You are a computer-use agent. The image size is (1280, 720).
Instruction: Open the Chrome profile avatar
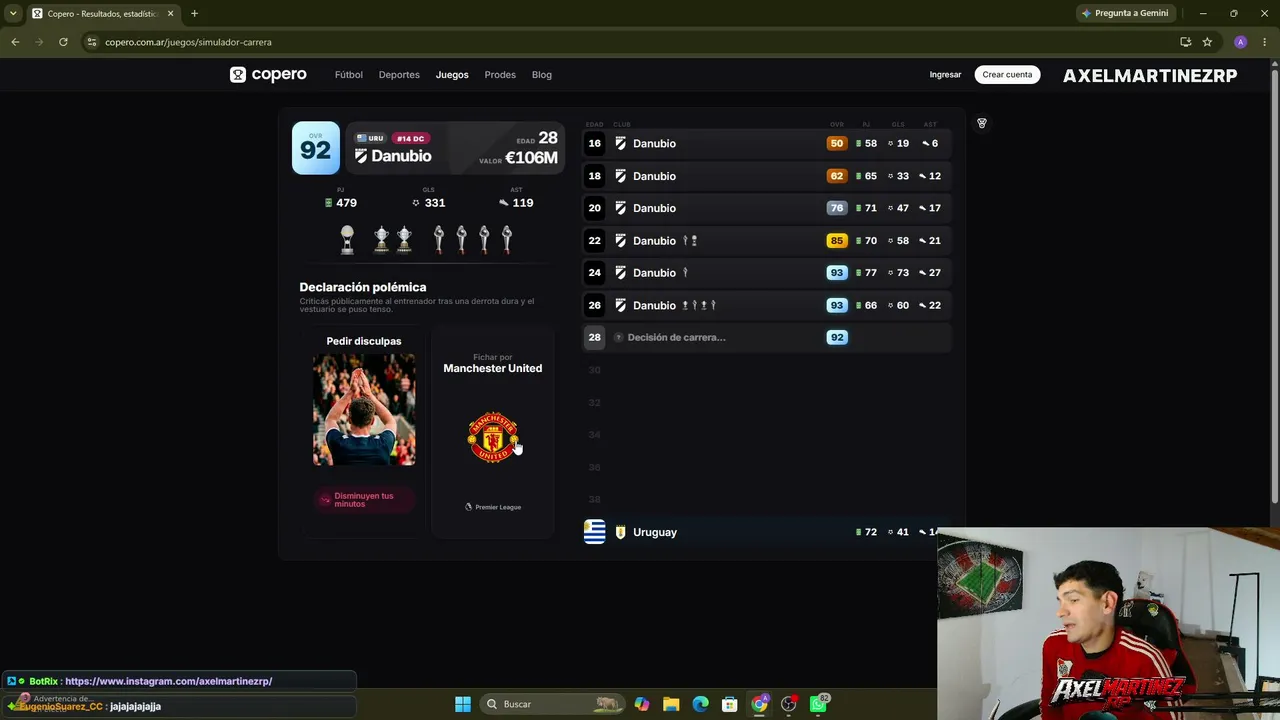click(1241, 42)
